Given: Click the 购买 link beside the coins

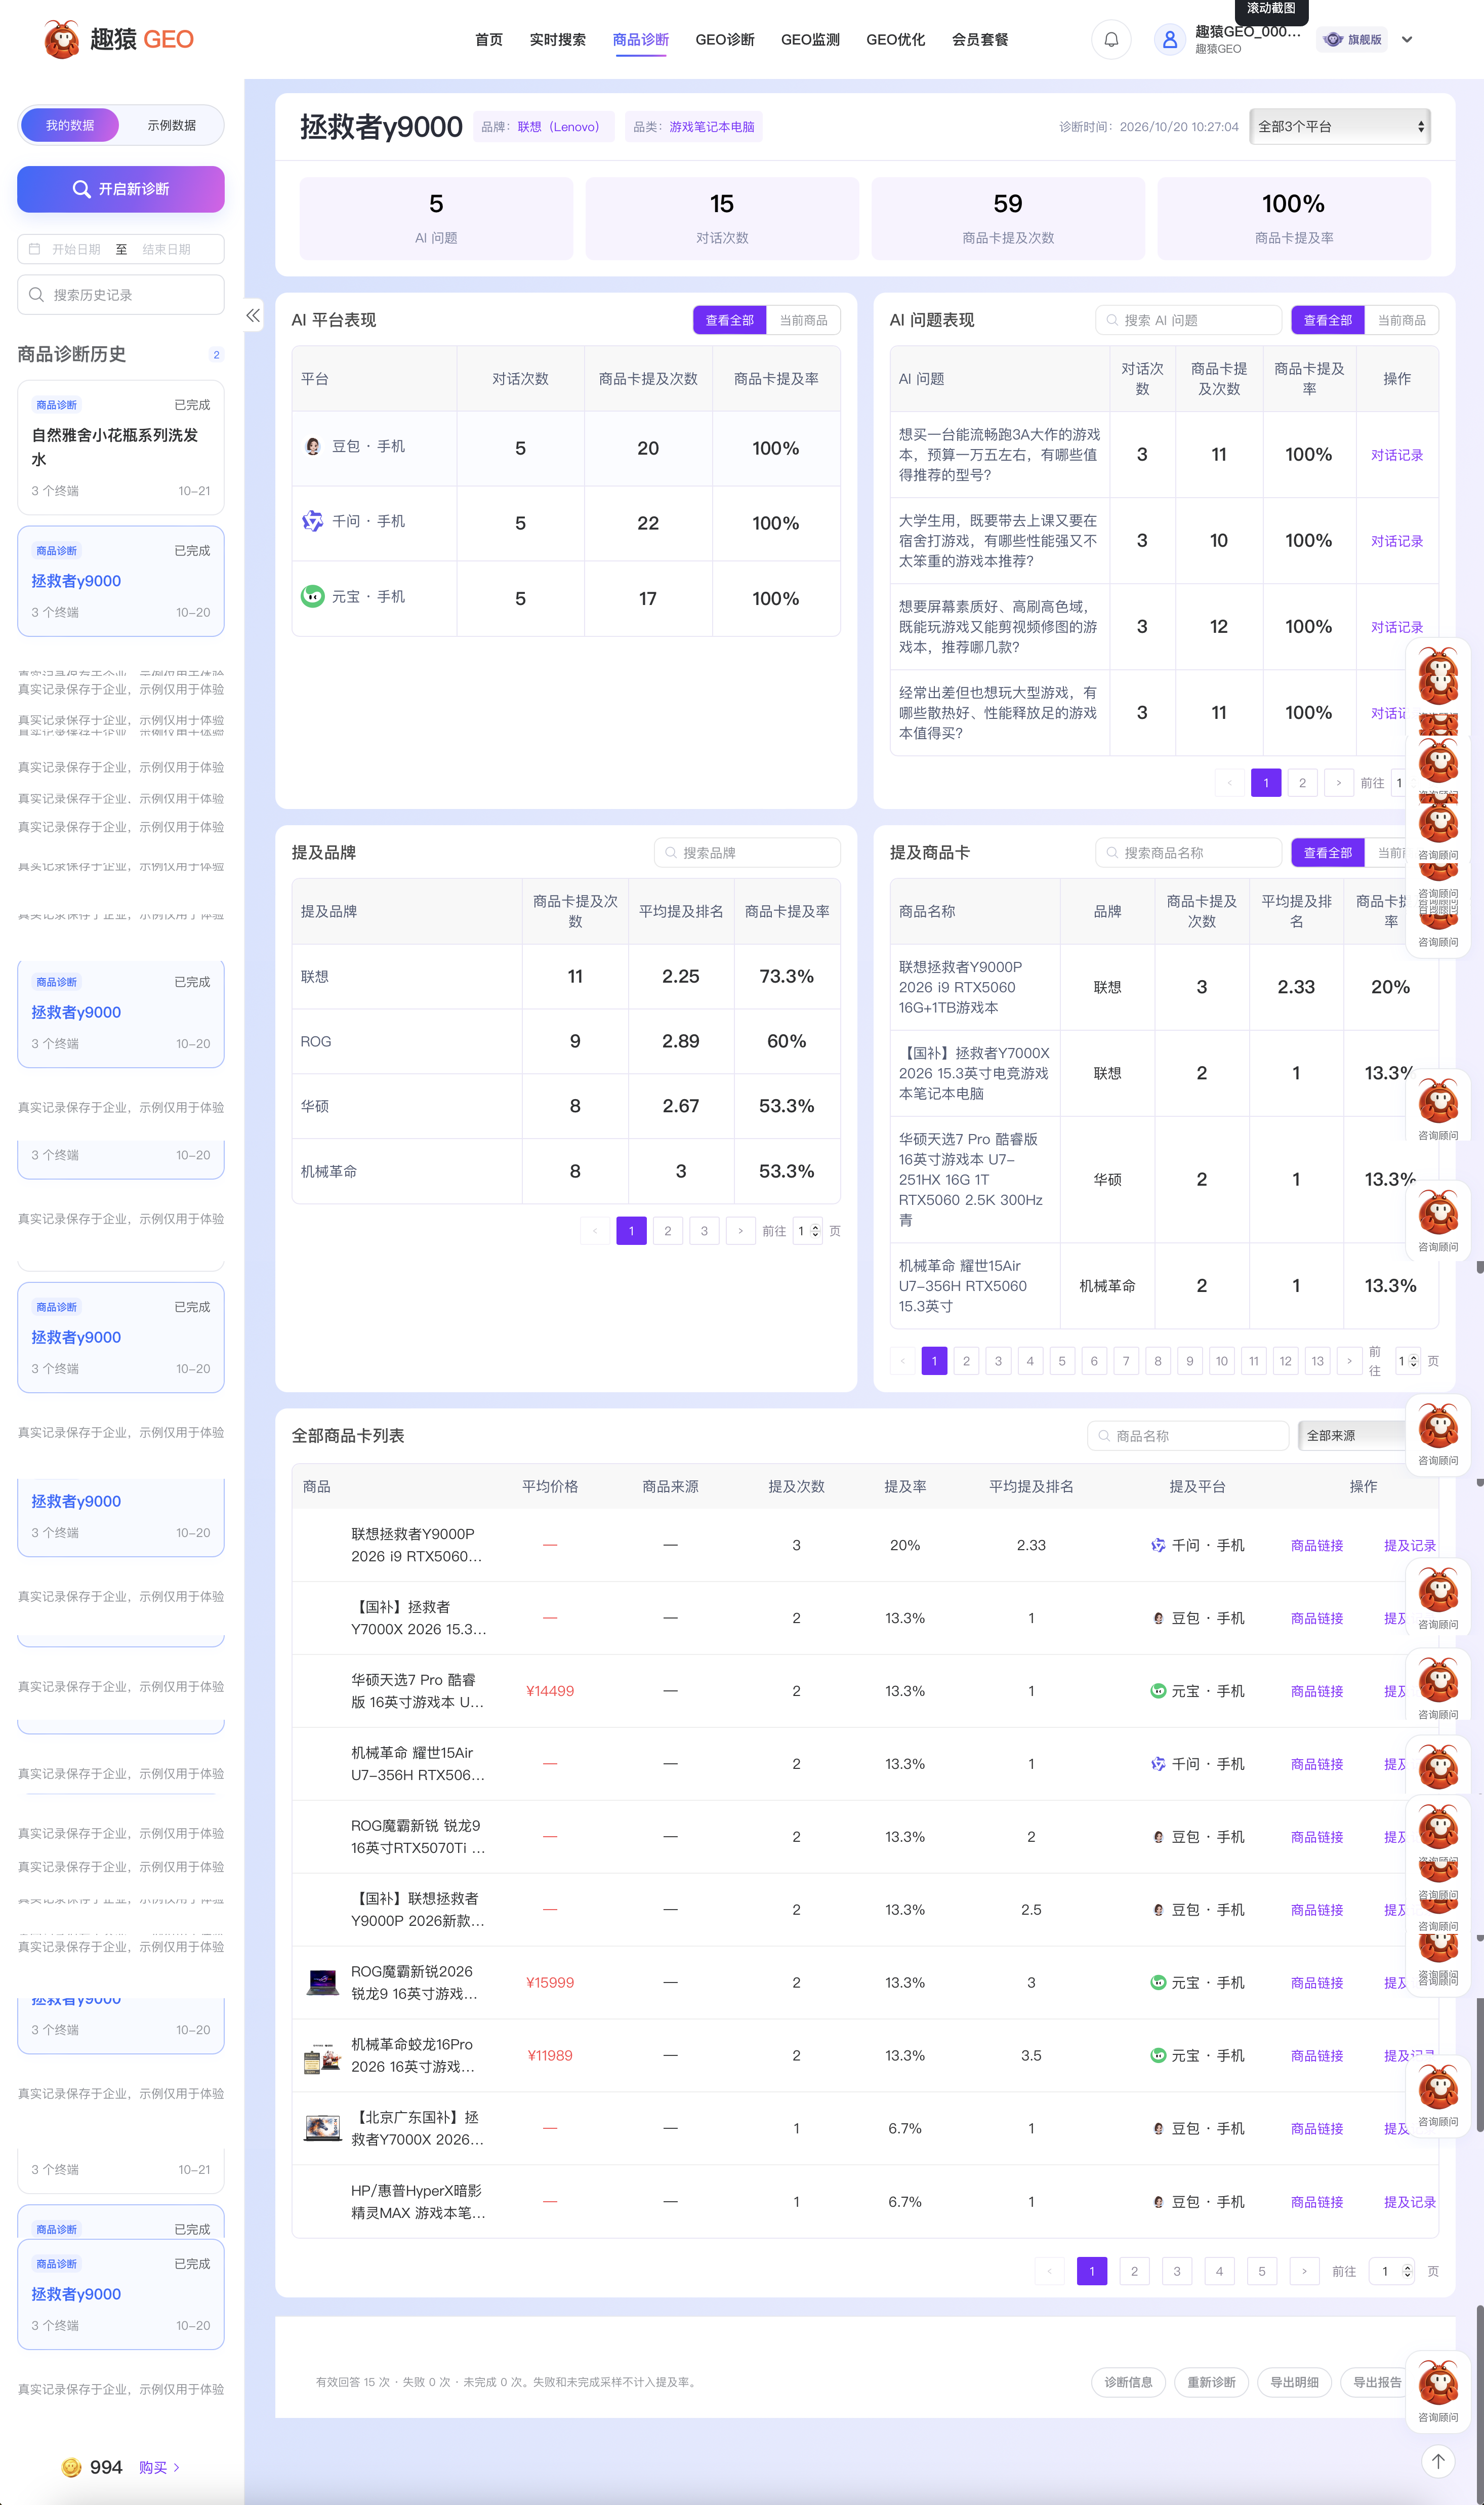Looking at the screenshot, I should (159, 2467).
